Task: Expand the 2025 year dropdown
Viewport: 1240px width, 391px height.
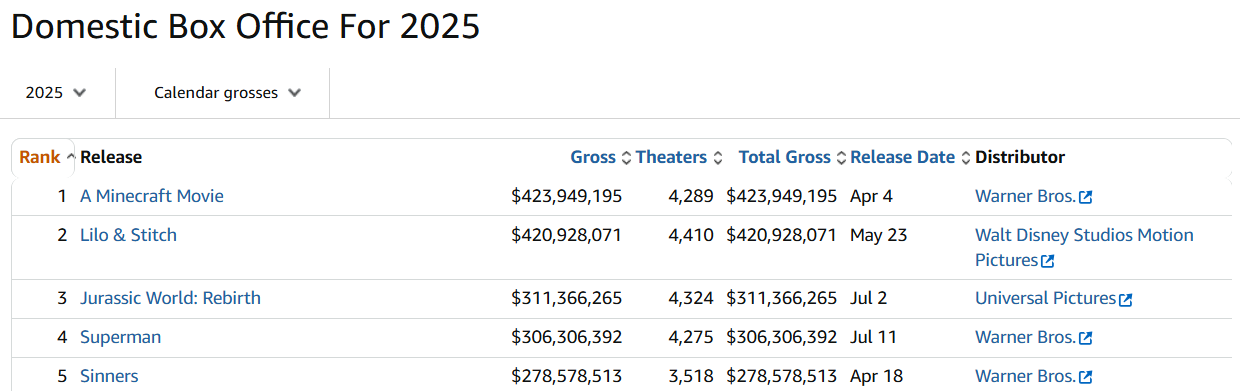Action: 56,93
